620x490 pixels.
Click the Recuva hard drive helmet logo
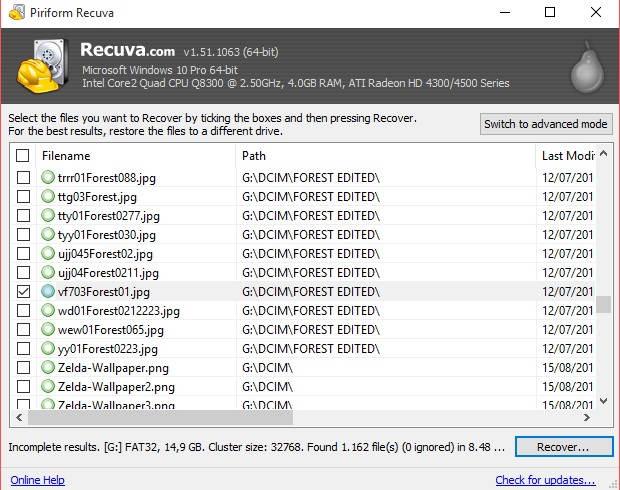pos(41,66)
